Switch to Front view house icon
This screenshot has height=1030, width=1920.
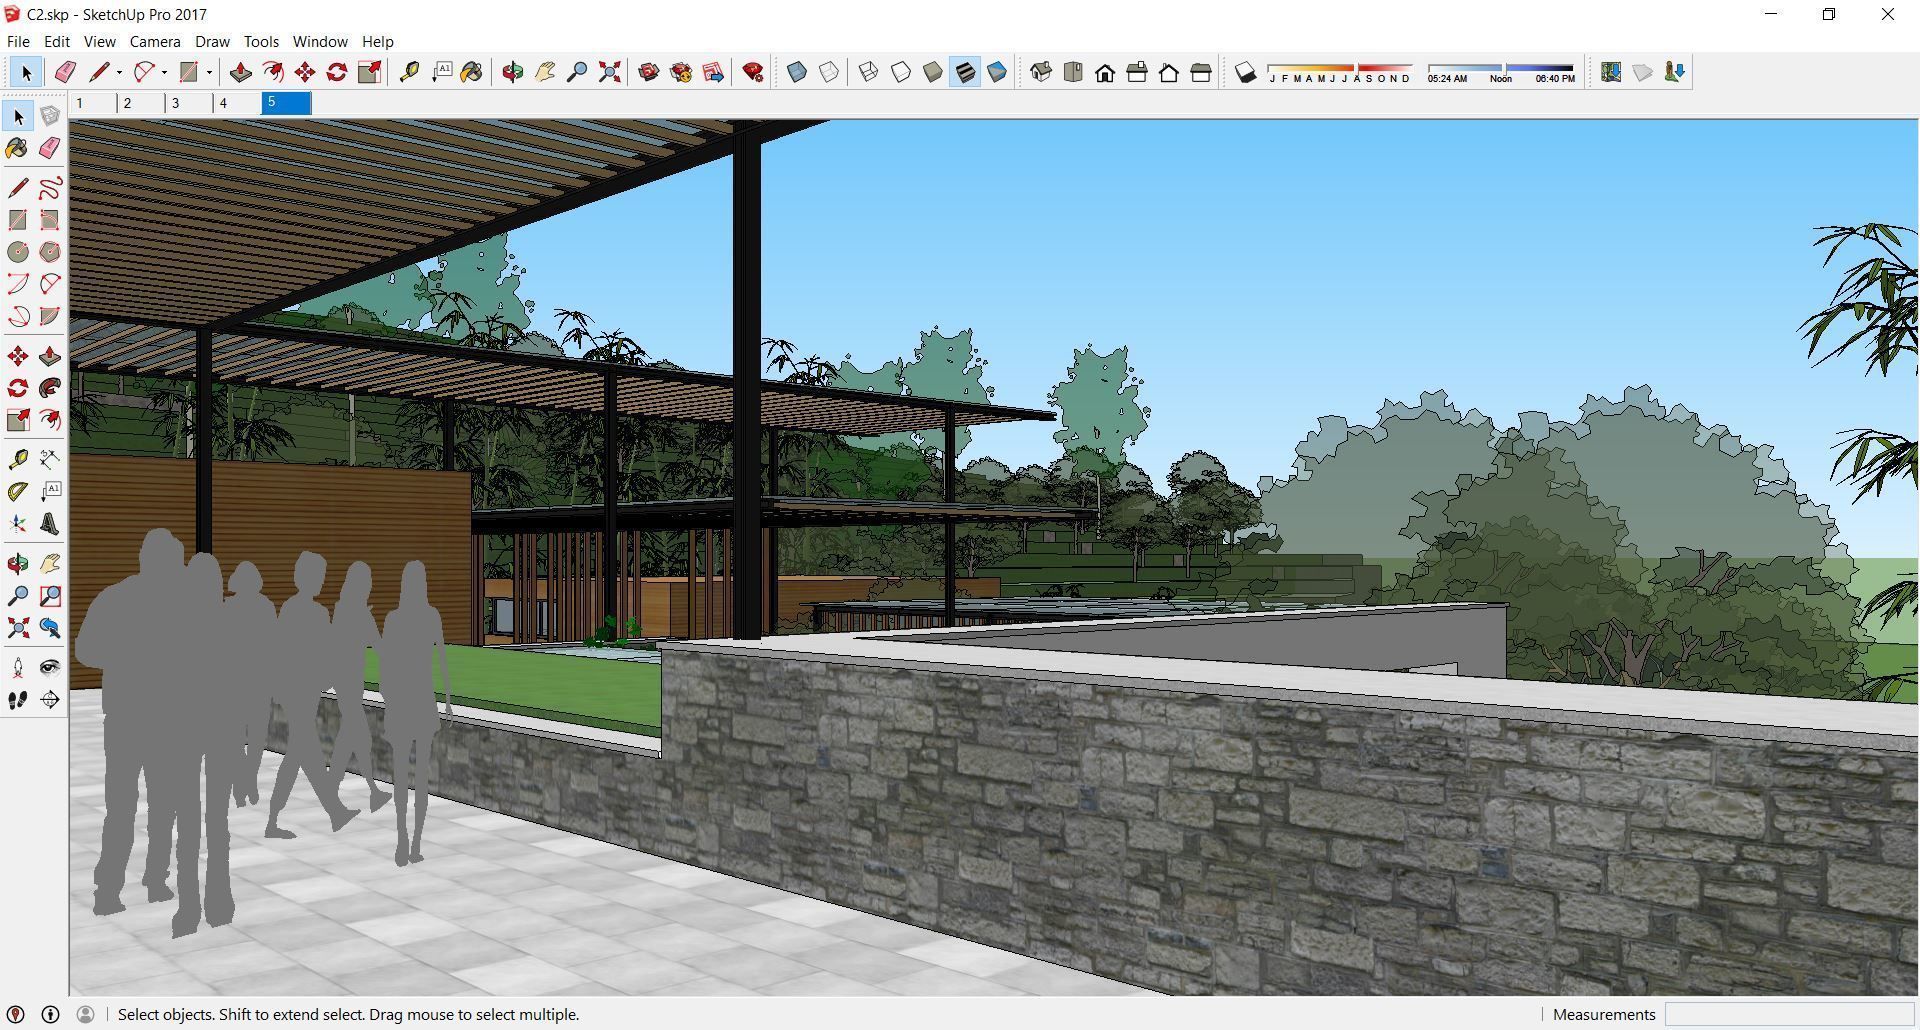coord(1105,72)
